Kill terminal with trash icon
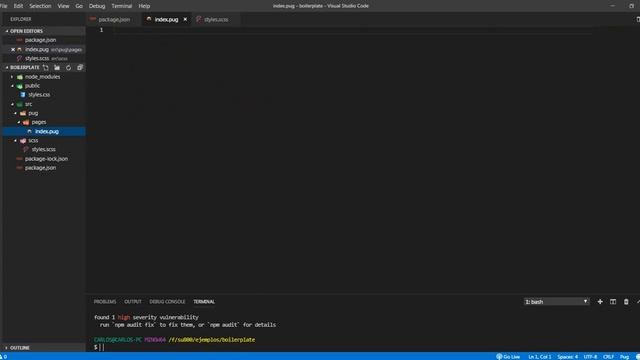 (x=626, y=302)
